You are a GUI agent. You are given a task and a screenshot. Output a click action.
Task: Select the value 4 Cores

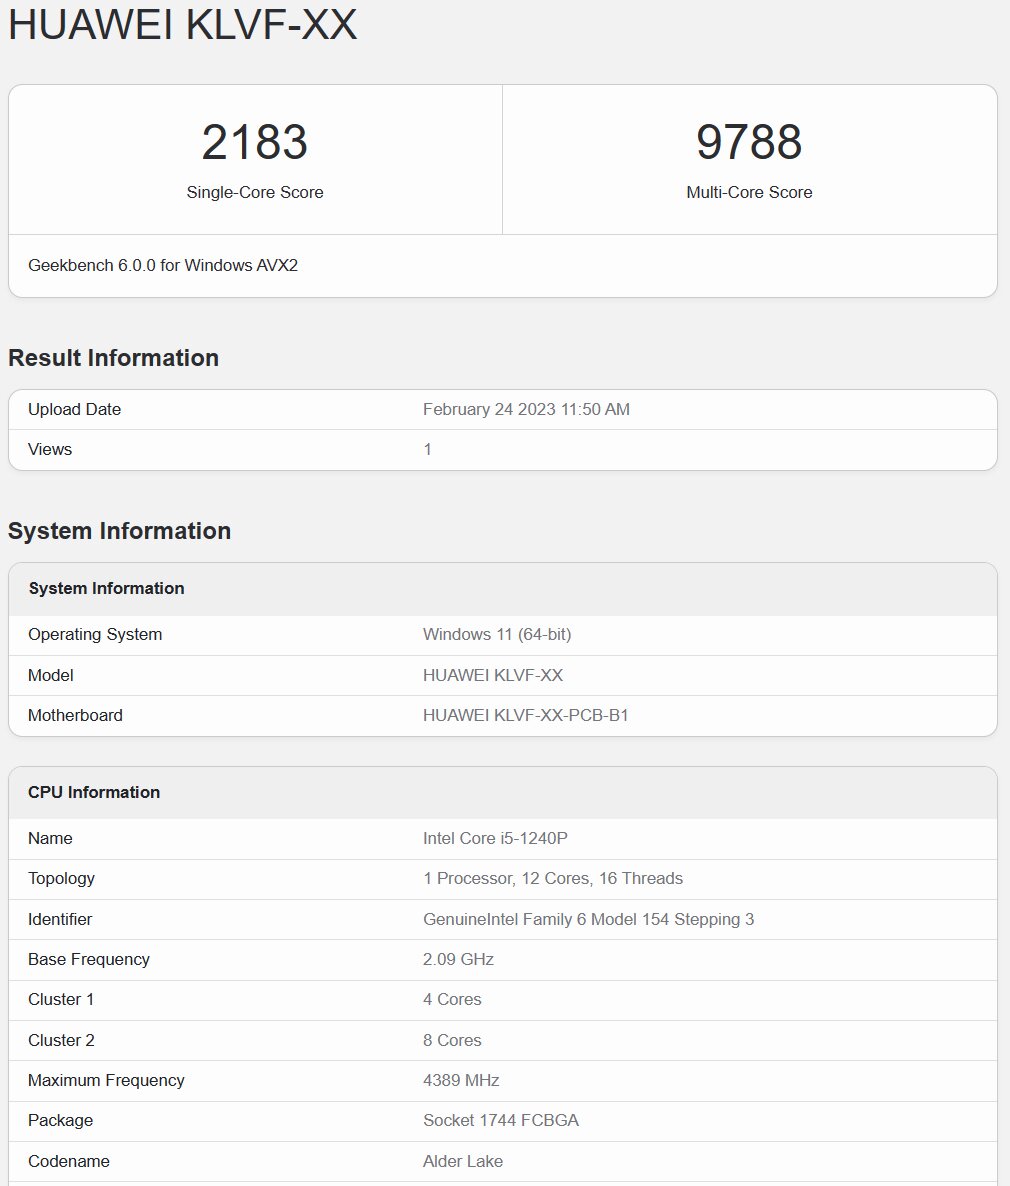[452, 1000]
